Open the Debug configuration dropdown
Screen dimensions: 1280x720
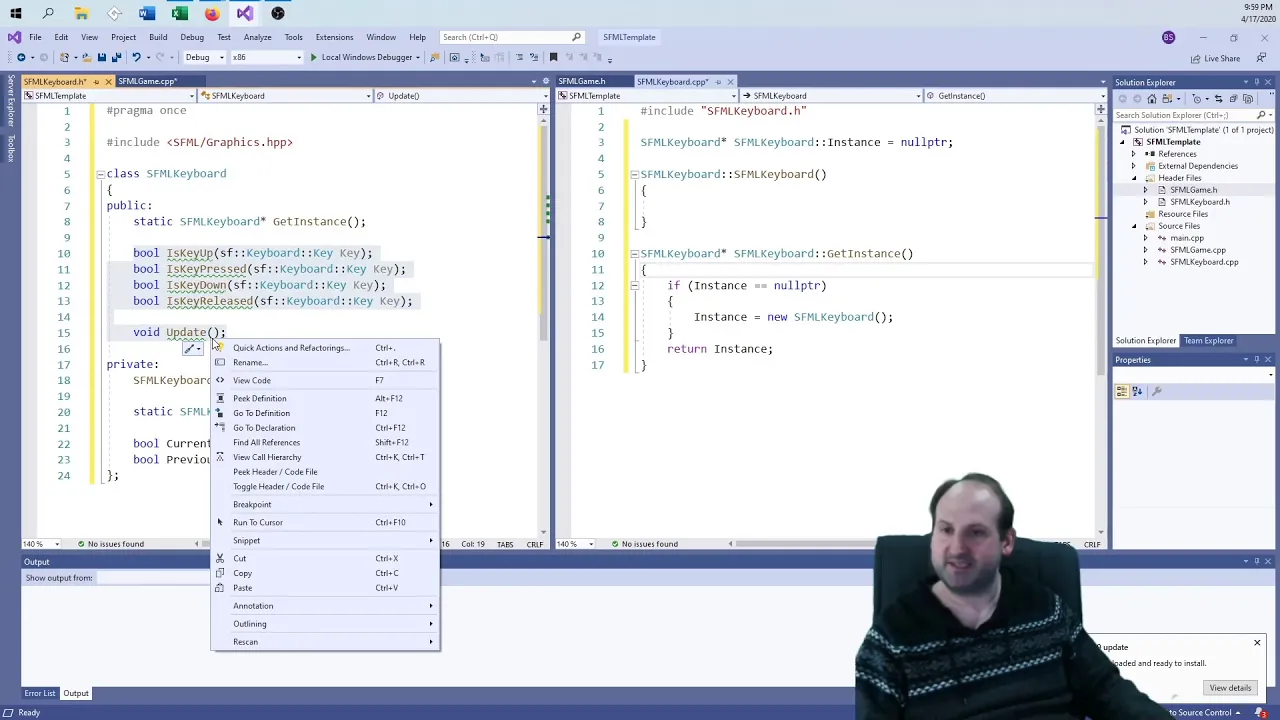204,57
